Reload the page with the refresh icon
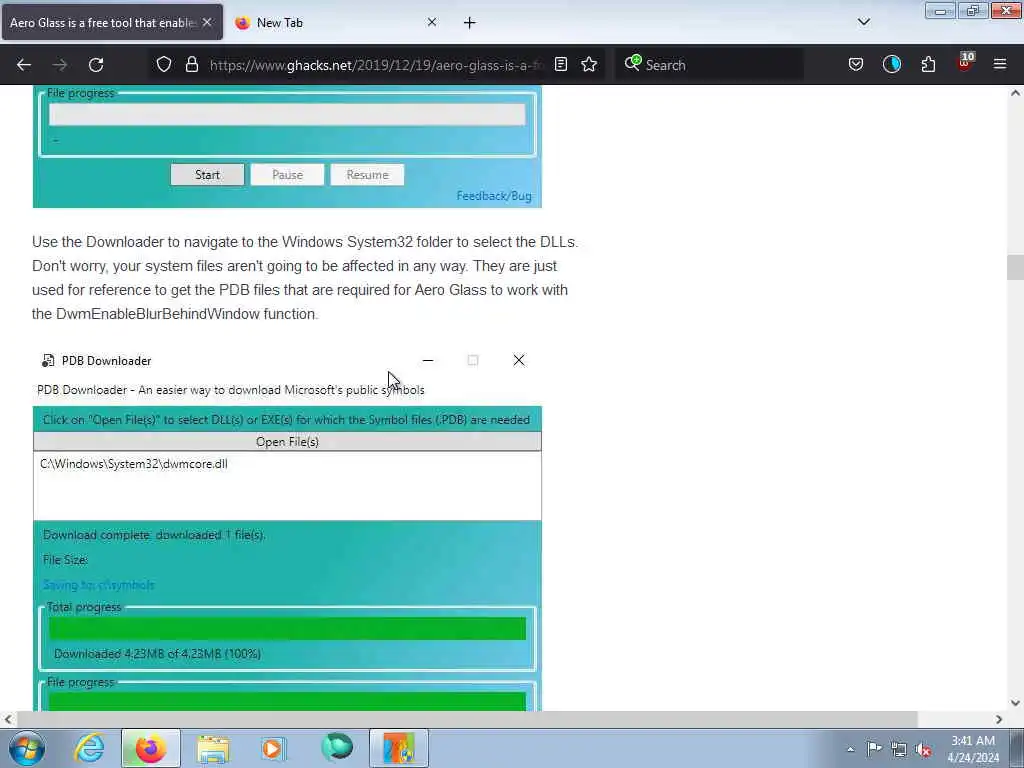The width and height of the screenshot is (1024, 768). pyautogui.click(x=96, y=65)
